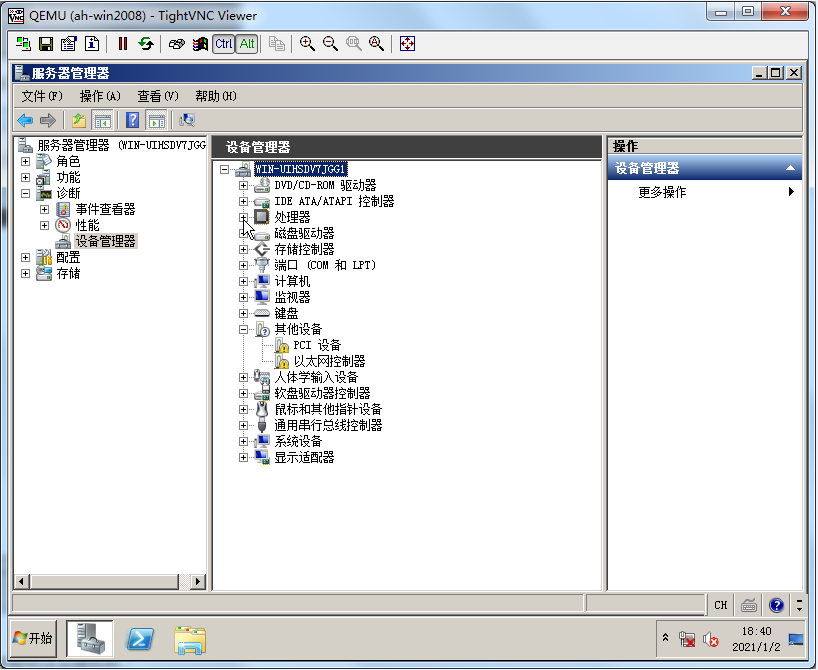Toggle the Ctrl key button in VNC toolbar
Image resolution: width=818 pixels, height=670 pixels.
223,43
